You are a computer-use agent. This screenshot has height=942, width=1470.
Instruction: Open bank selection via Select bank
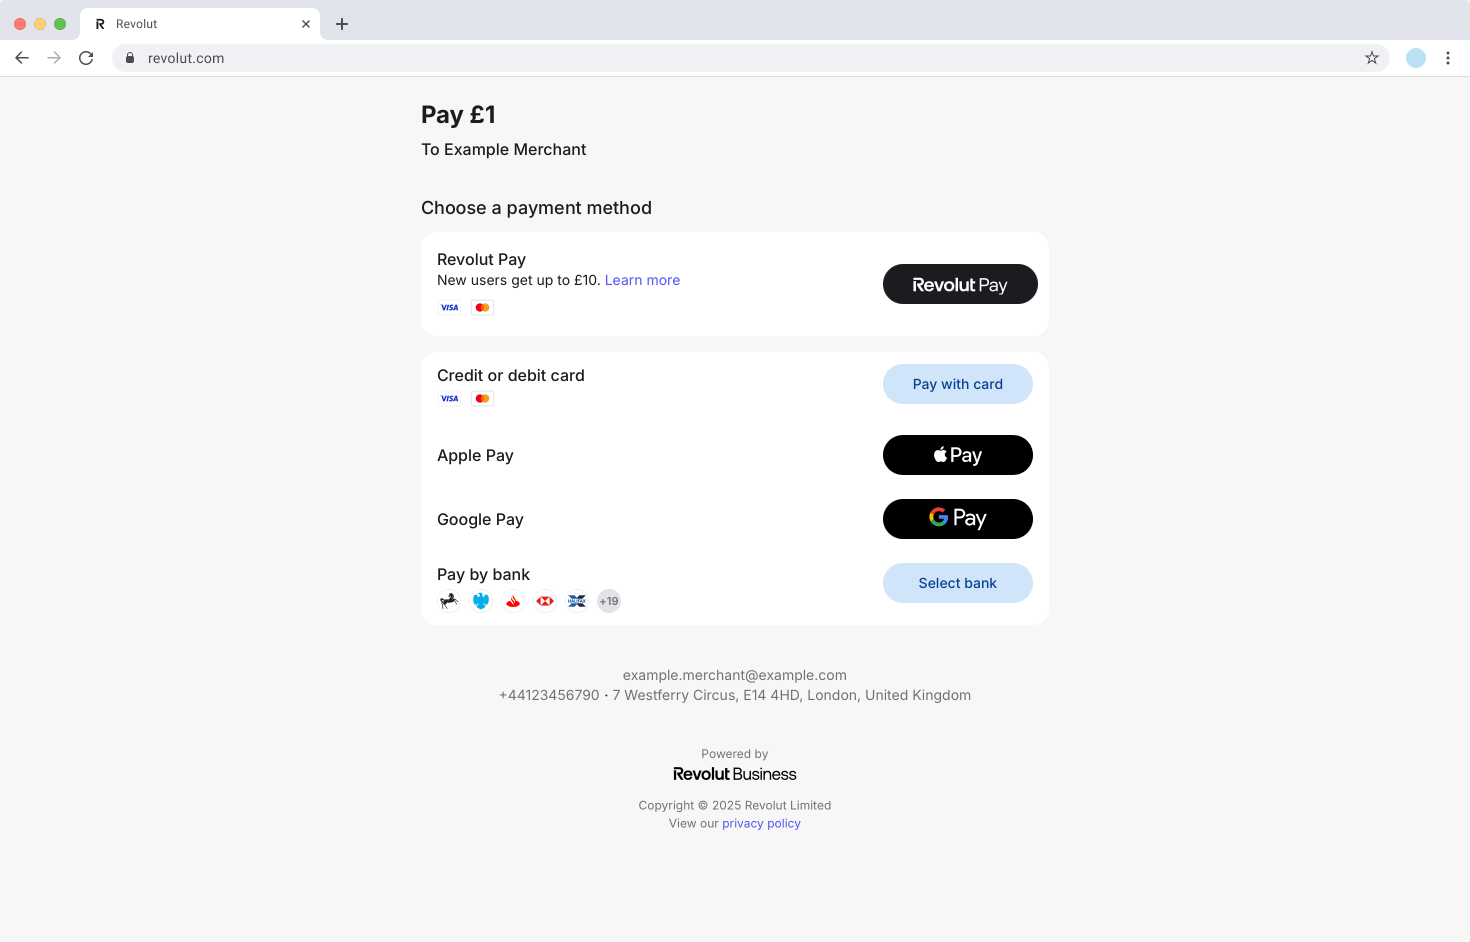click(957, 583)
